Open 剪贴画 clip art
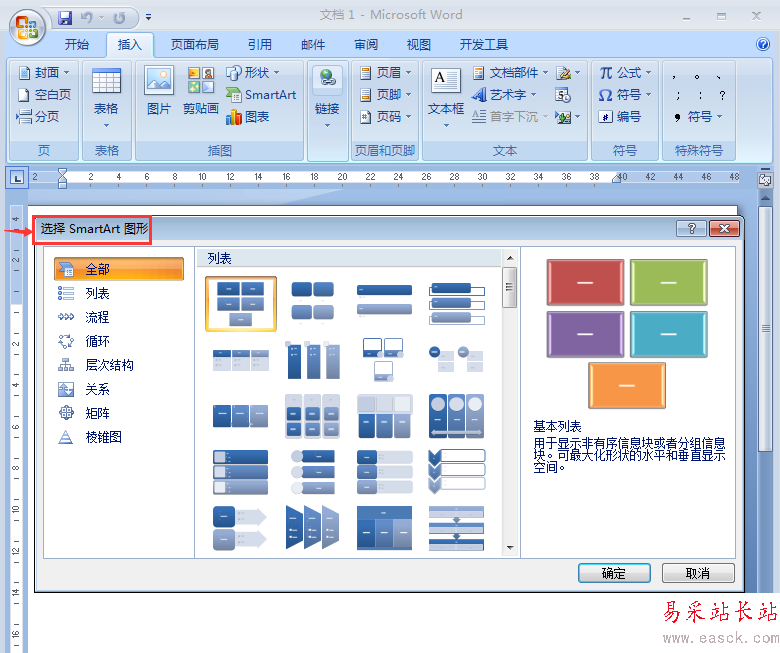The width and height of the screenshot is (780, 653). coord(200,91)
